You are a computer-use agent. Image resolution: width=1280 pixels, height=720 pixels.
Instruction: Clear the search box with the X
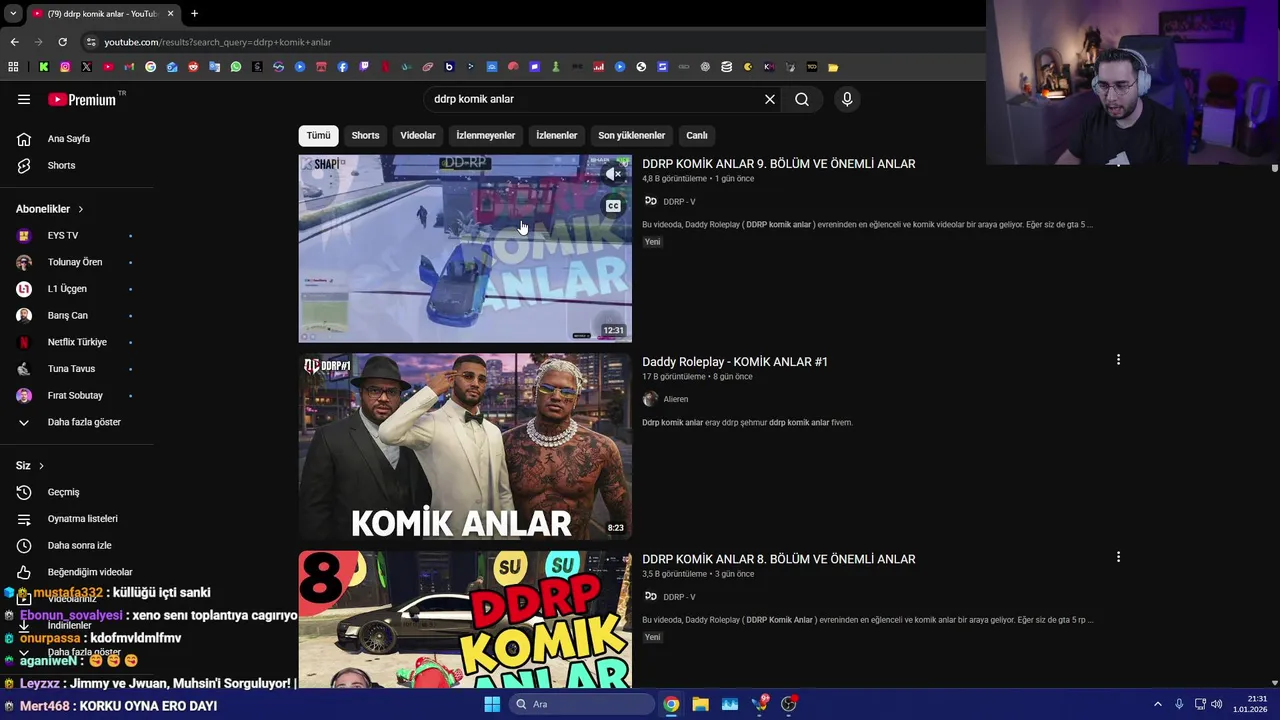[770, 99]
